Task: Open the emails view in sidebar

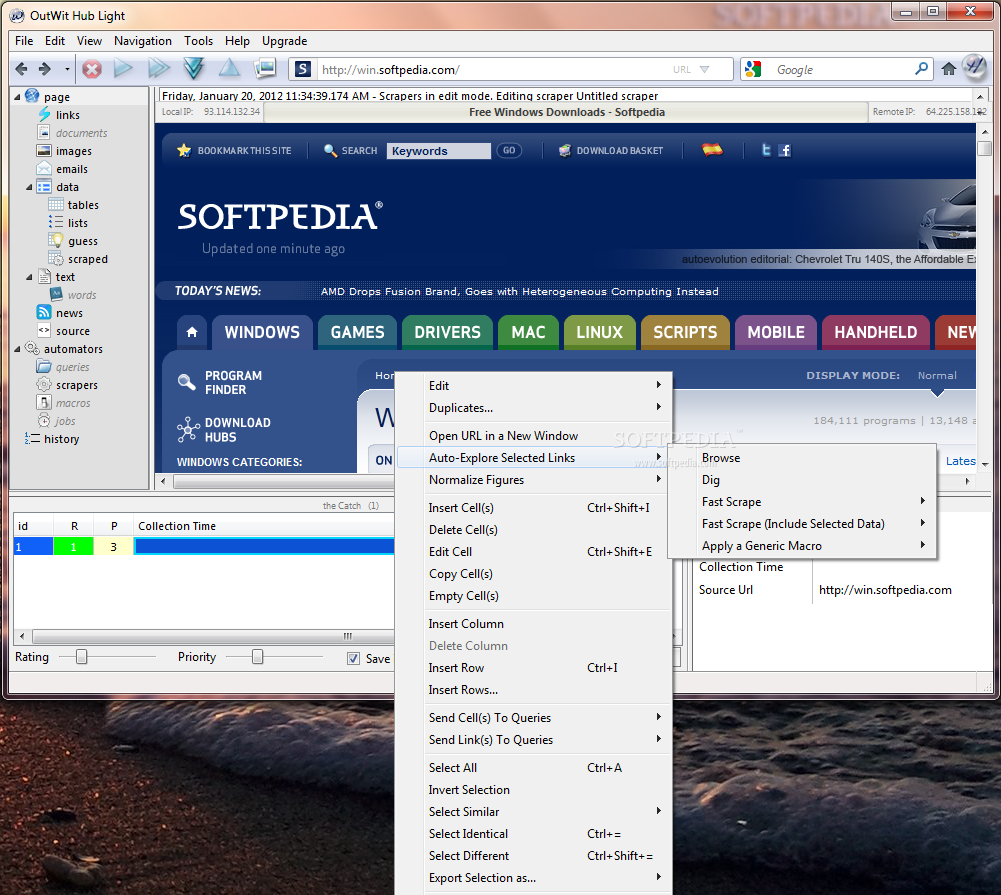Action: 72,169
